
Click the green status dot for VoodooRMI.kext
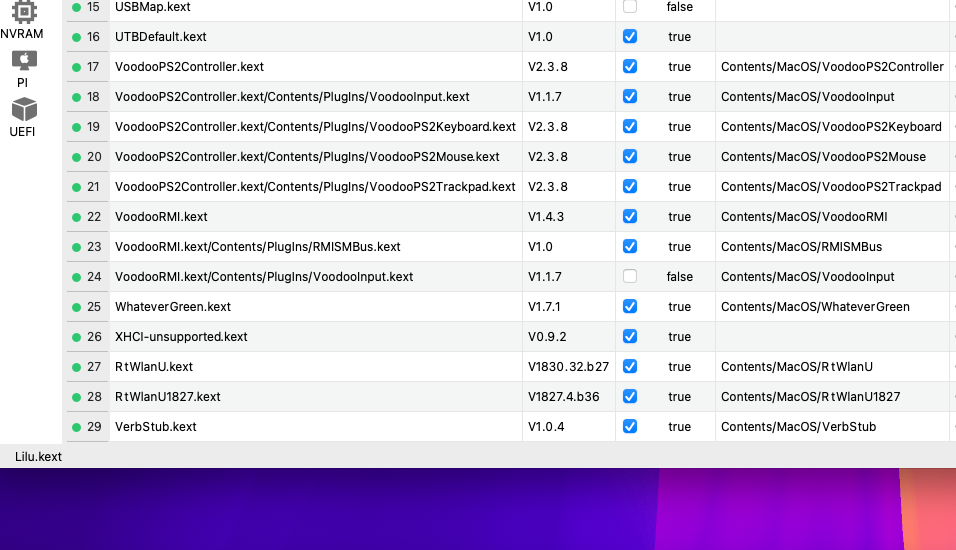[76, 217]
